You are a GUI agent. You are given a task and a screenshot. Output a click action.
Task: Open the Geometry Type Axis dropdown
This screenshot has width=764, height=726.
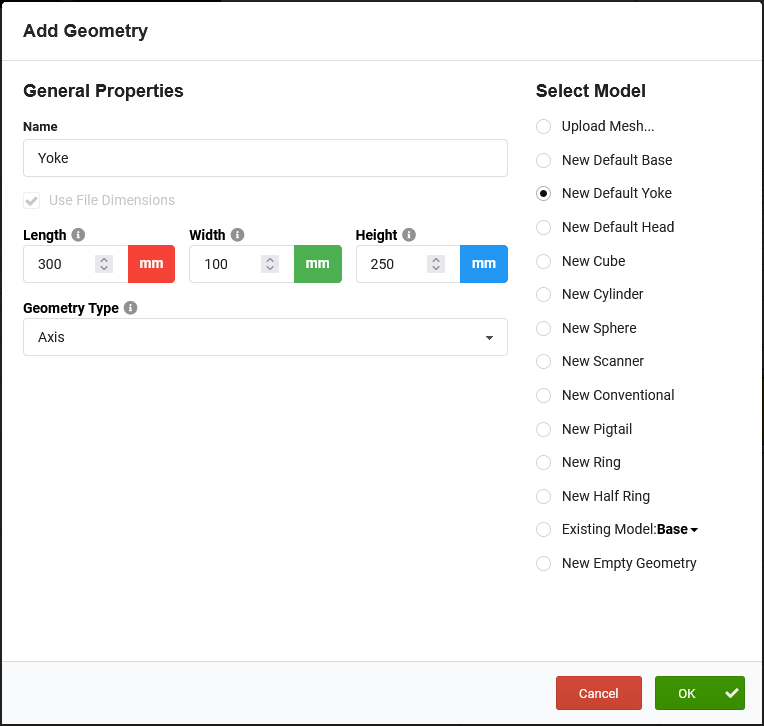tap(265, 337)
